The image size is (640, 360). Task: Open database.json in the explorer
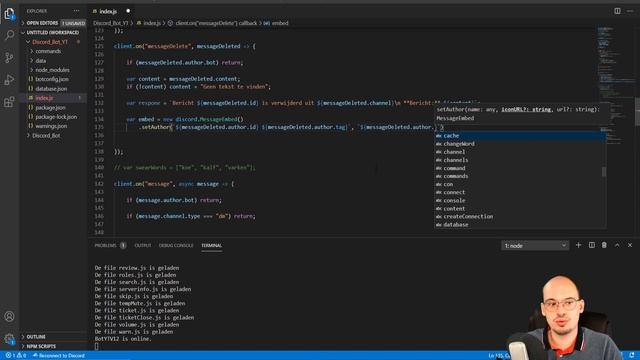tap(51, 89)
